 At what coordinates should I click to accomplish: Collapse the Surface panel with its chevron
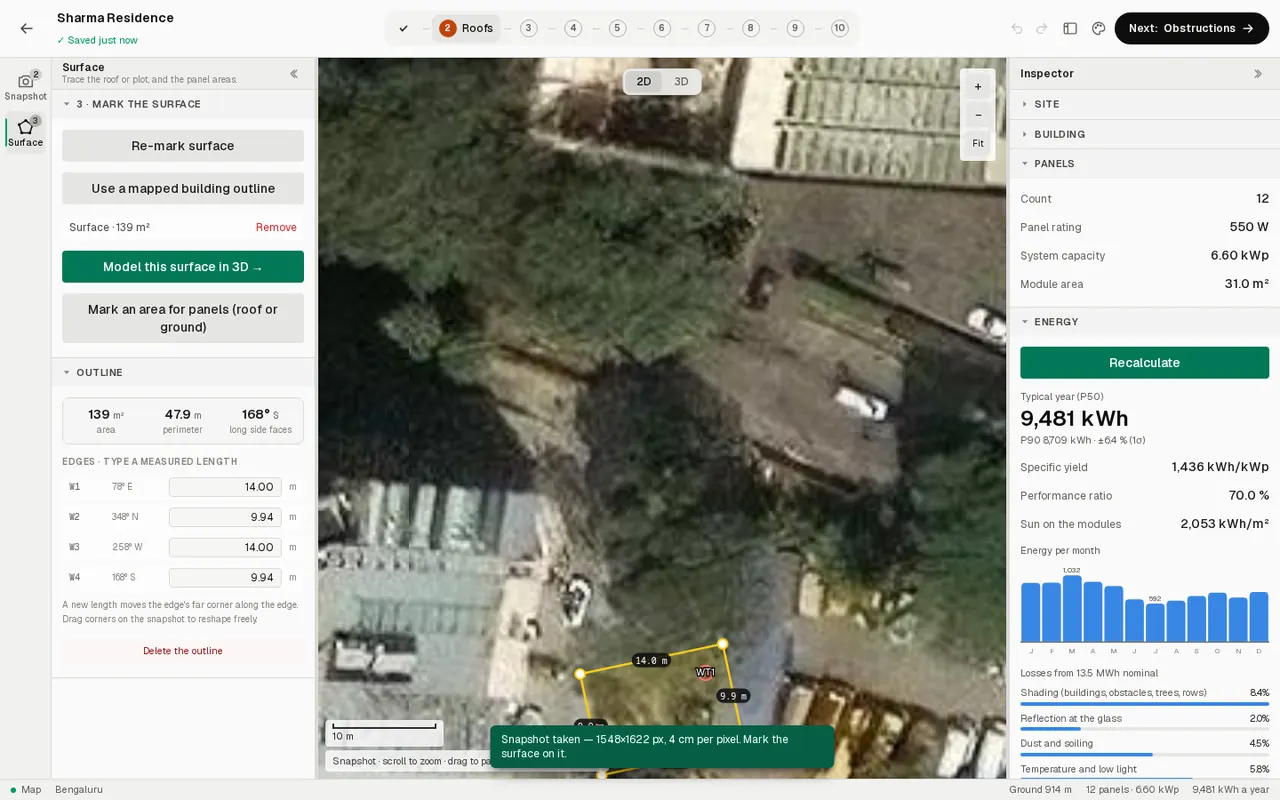click(294, 74)
